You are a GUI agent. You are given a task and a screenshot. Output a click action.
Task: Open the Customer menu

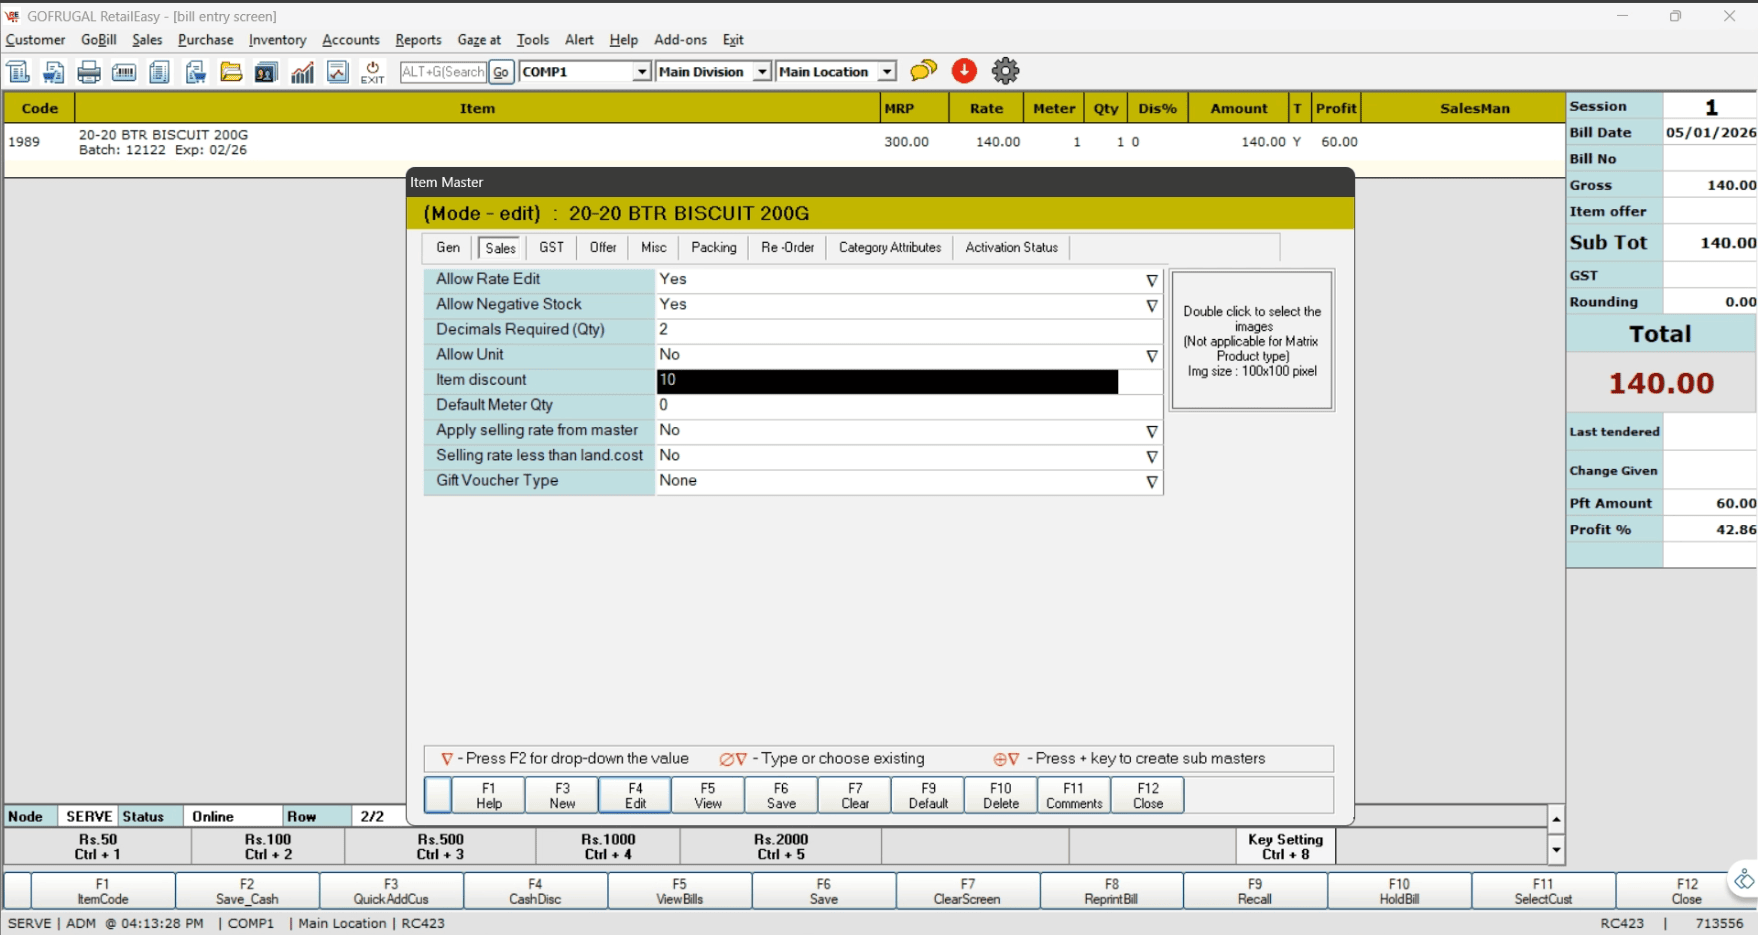[35, 40]
